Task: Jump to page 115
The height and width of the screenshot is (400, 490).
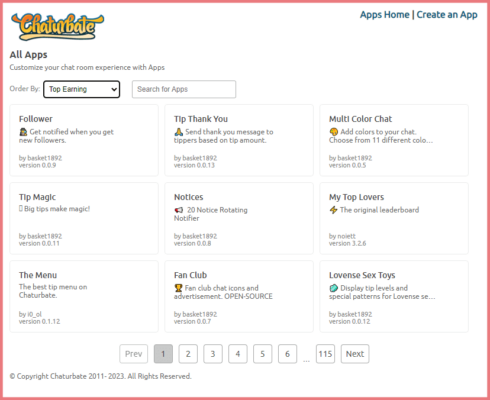Action: 325,354
